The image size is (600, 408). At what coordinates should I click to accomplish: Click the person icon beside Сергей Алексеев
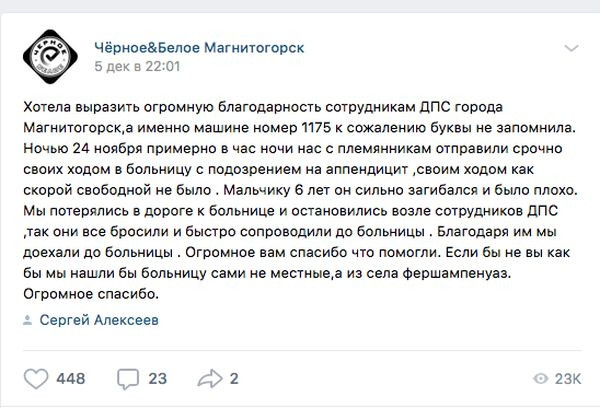[28, 320]
